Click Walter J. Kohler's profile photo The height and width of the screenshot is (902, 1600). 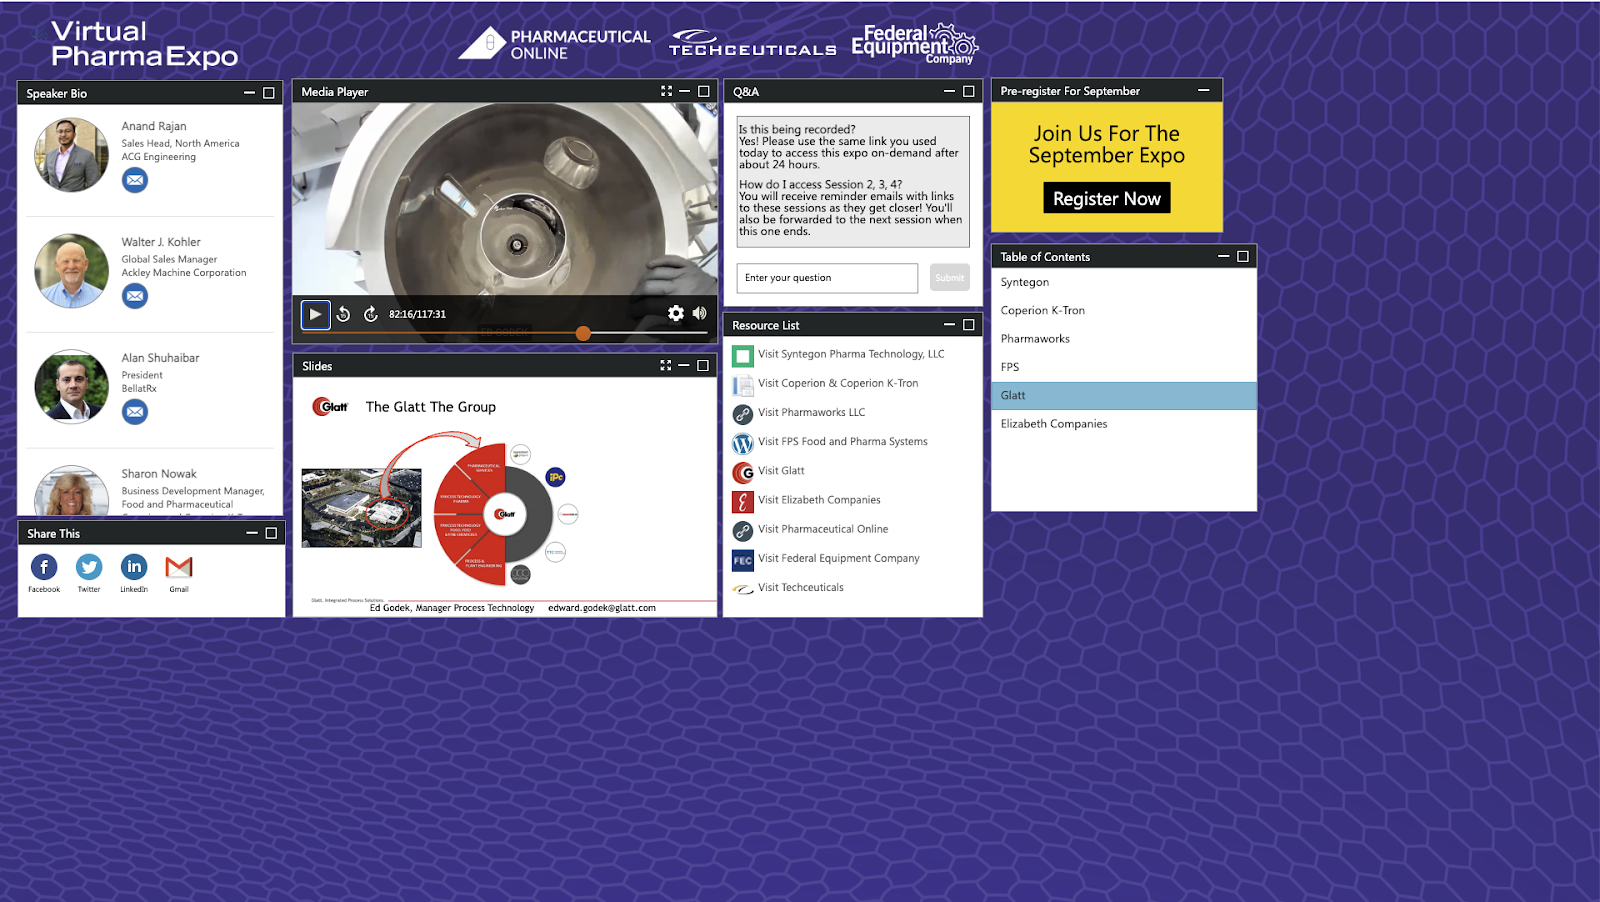click(71, 271)
